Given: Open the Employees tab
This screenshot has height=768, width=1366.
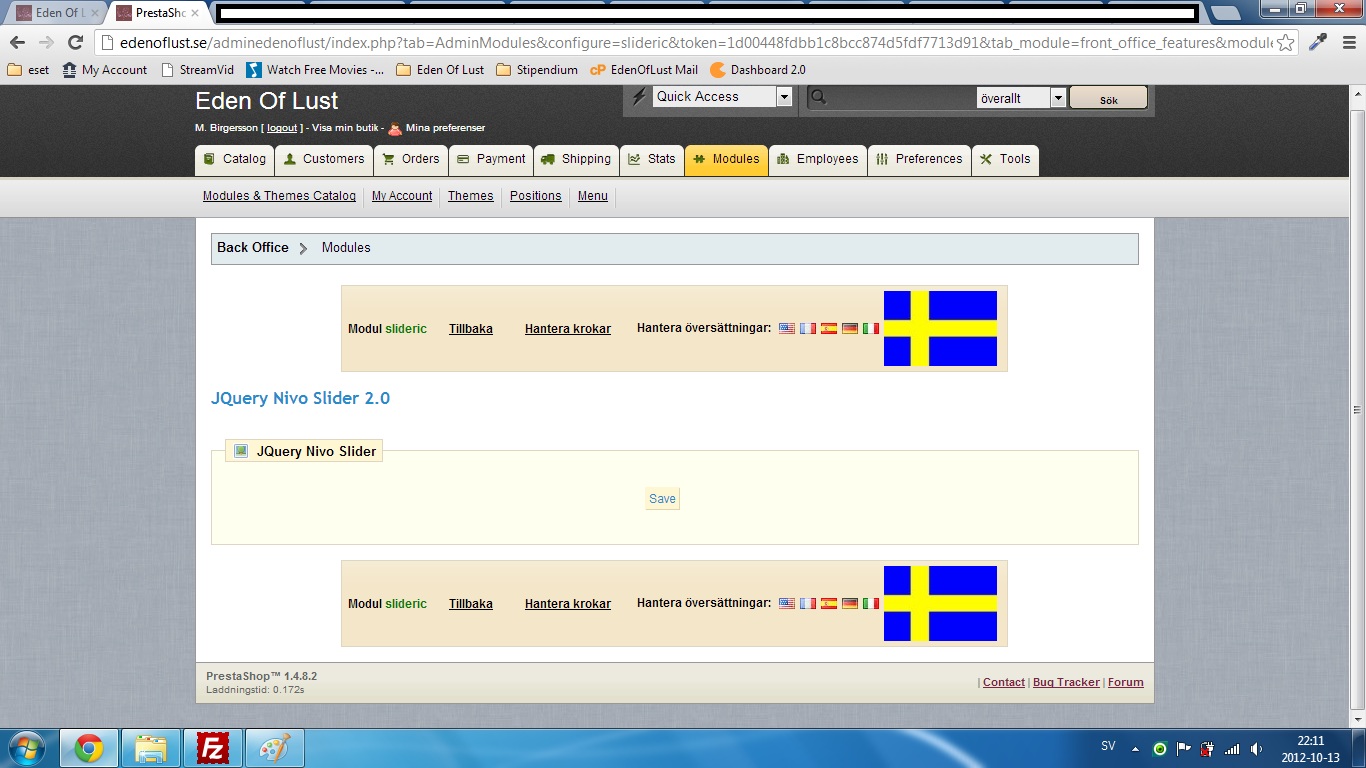Looking at the screenshot, I should pos(818,159).
